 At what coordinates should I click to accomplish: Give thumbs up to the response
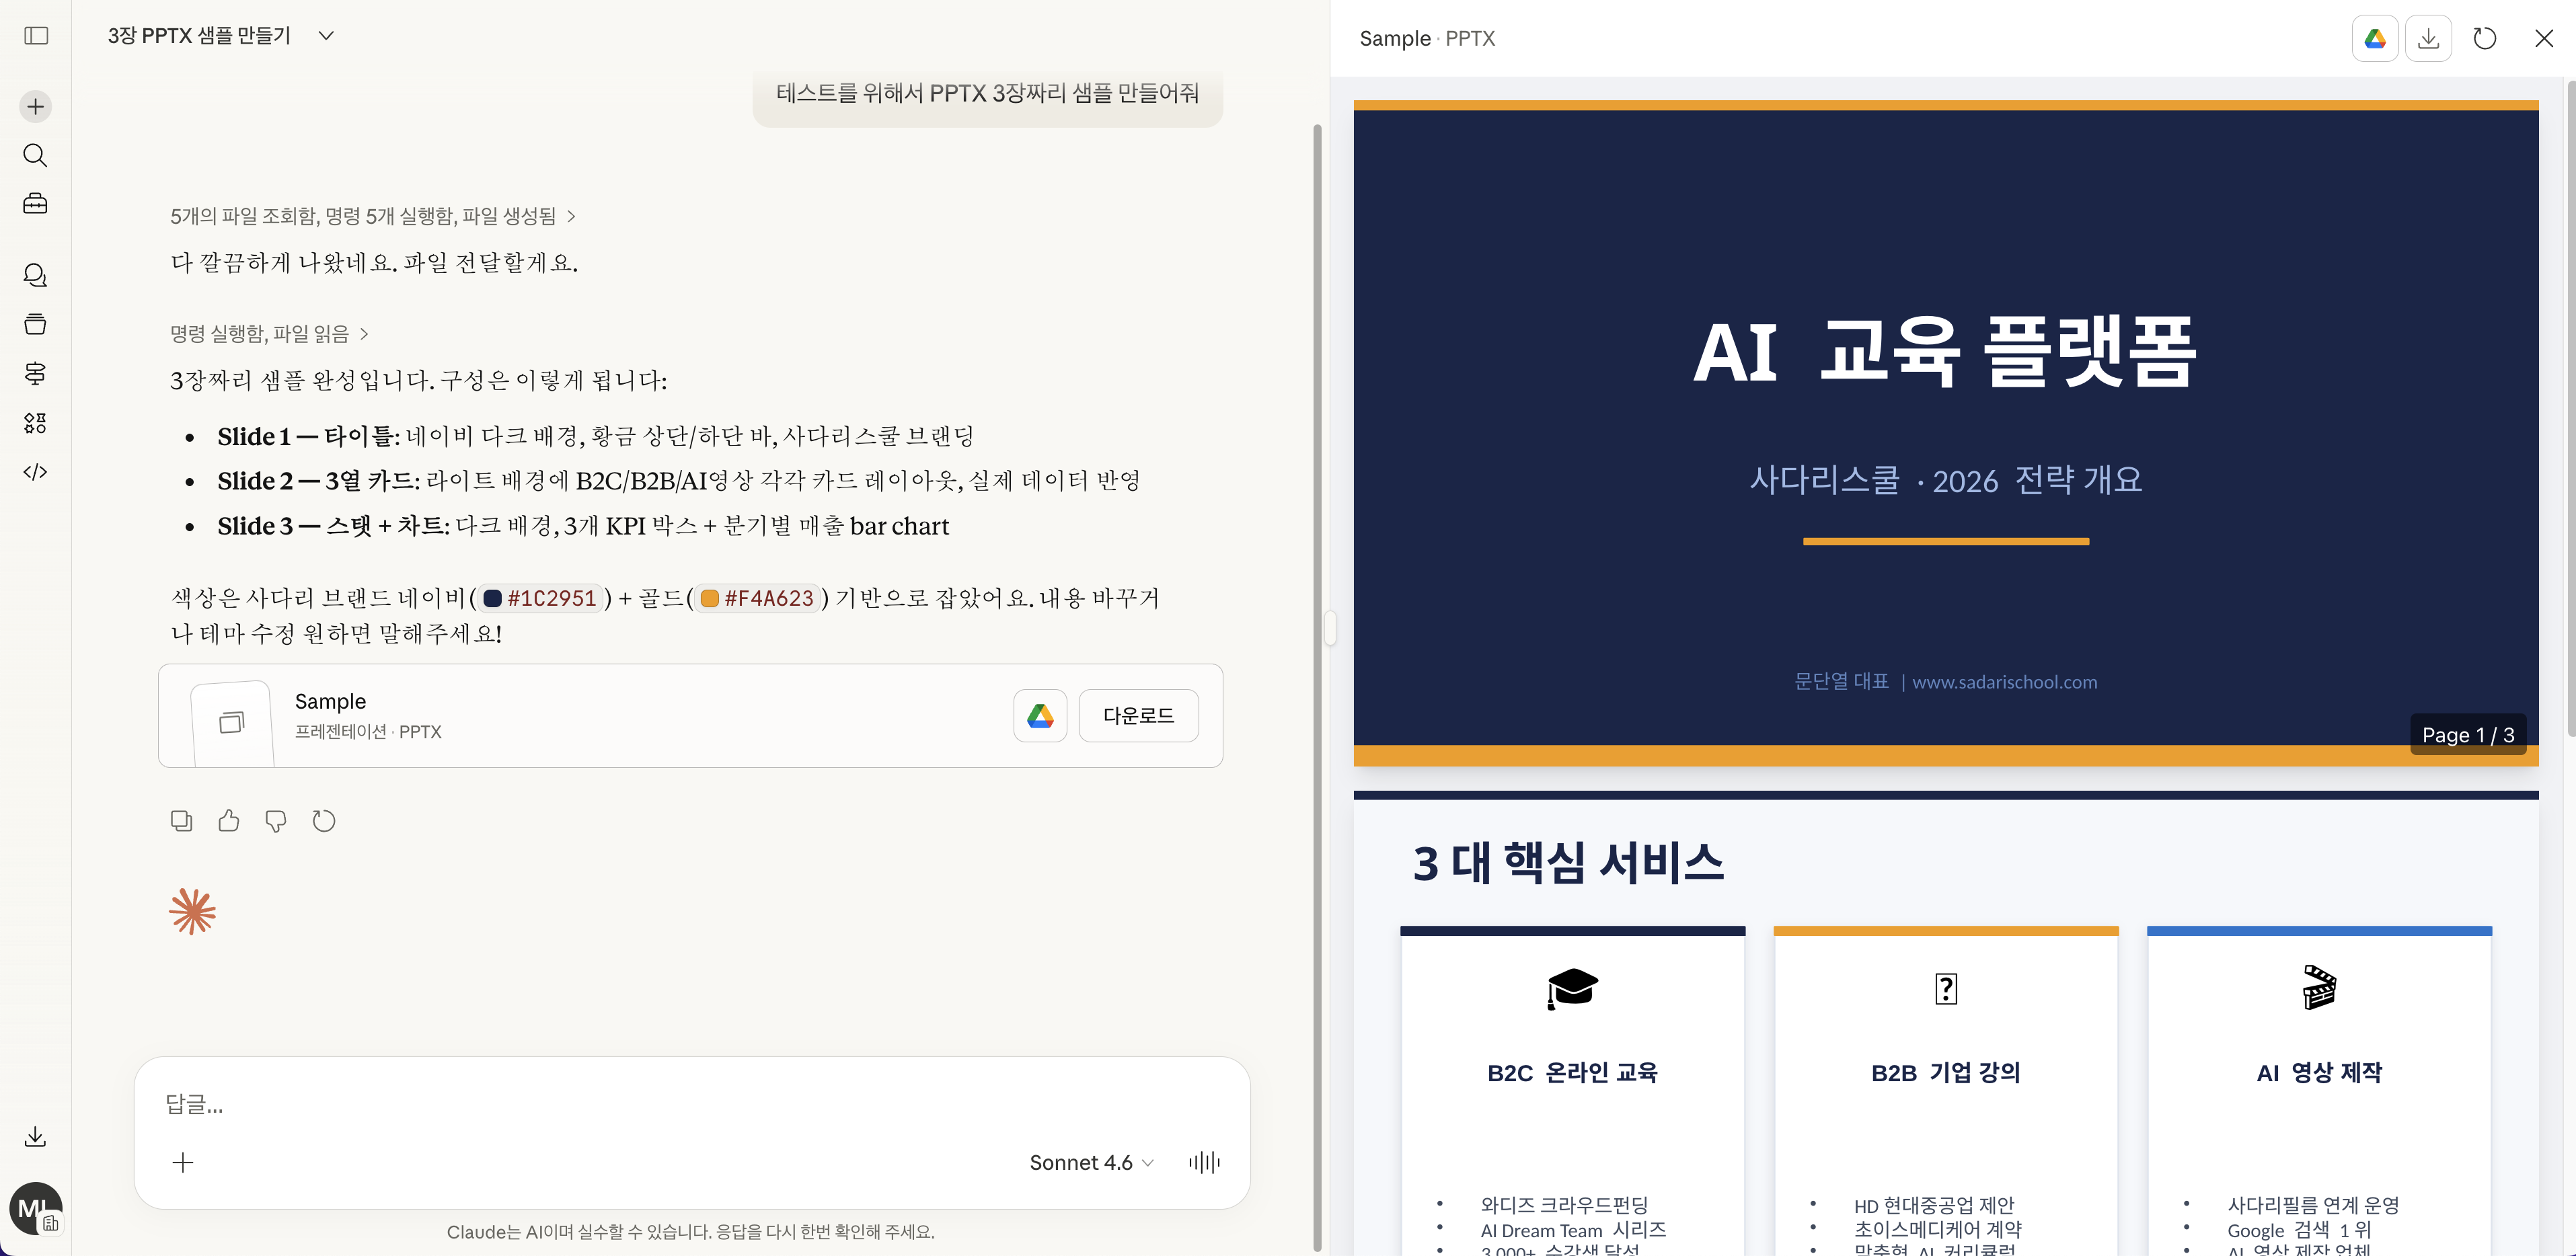click(x=229, y=820)
